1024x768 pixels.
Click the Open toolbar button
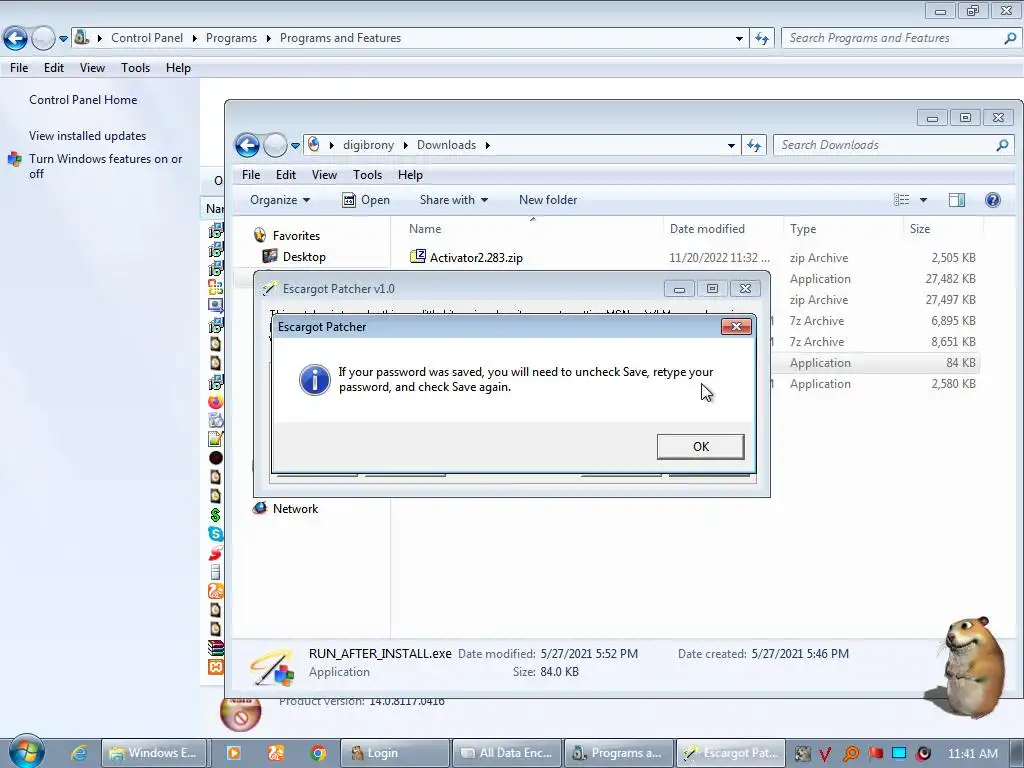click(366, 200)
